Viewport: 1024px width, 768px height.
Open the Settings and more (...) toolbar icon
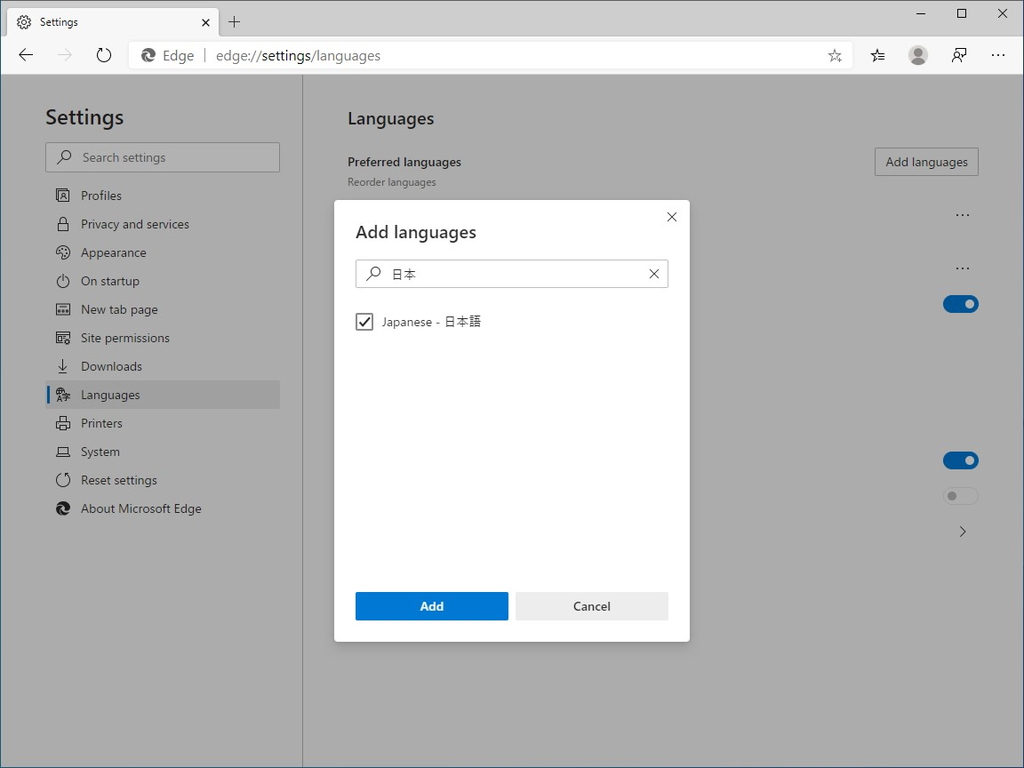pyautogui.click(x=998, y=55)
